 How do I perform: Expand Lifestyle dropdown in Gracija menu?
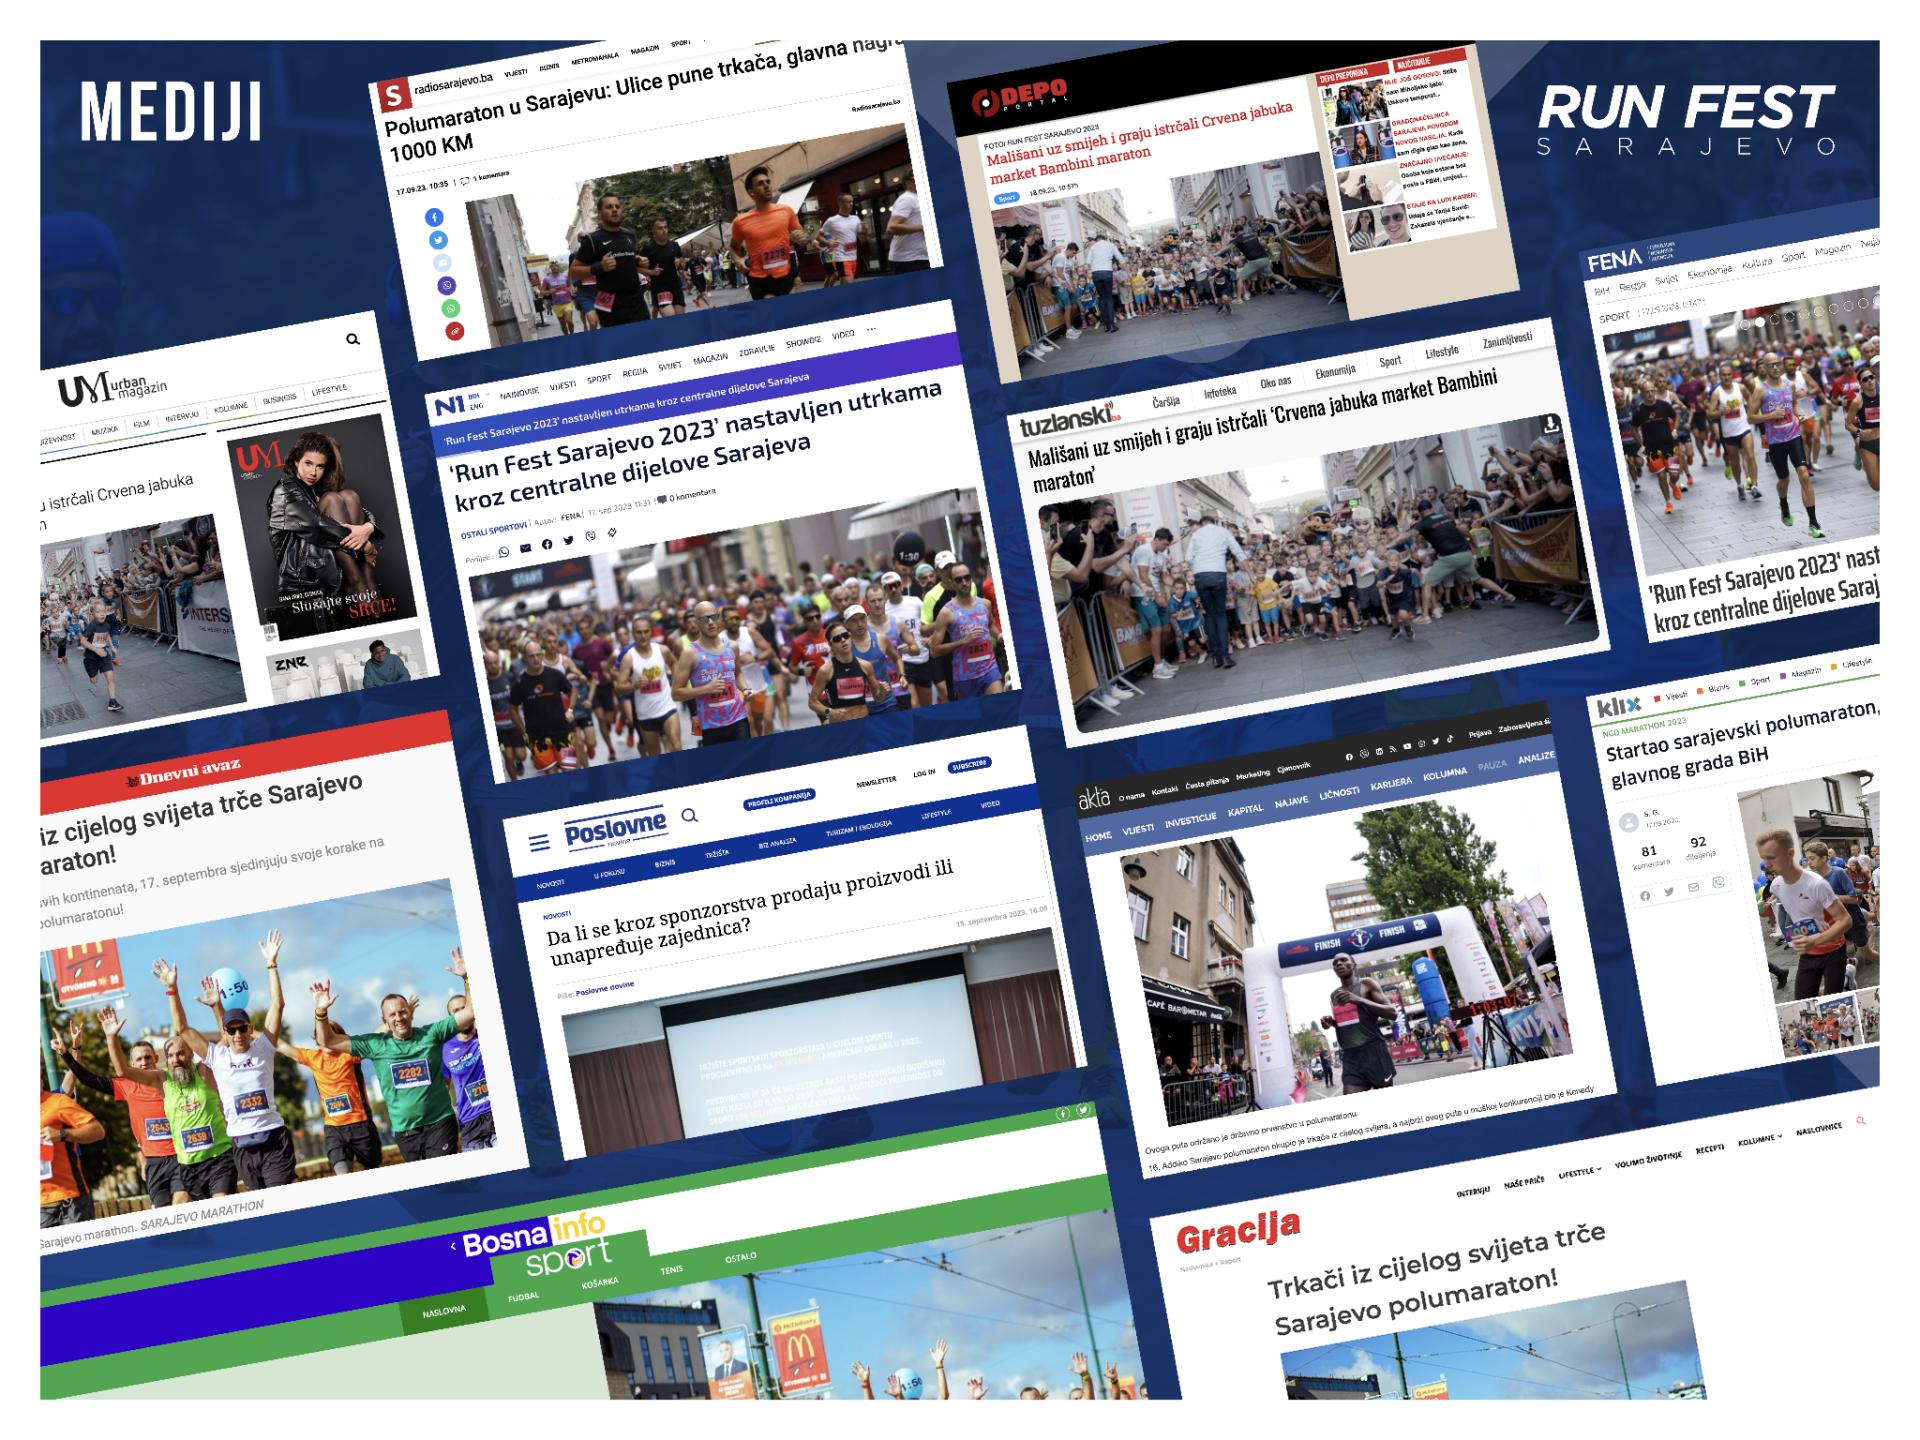pyautogui.click(x=1579, y=1173)
